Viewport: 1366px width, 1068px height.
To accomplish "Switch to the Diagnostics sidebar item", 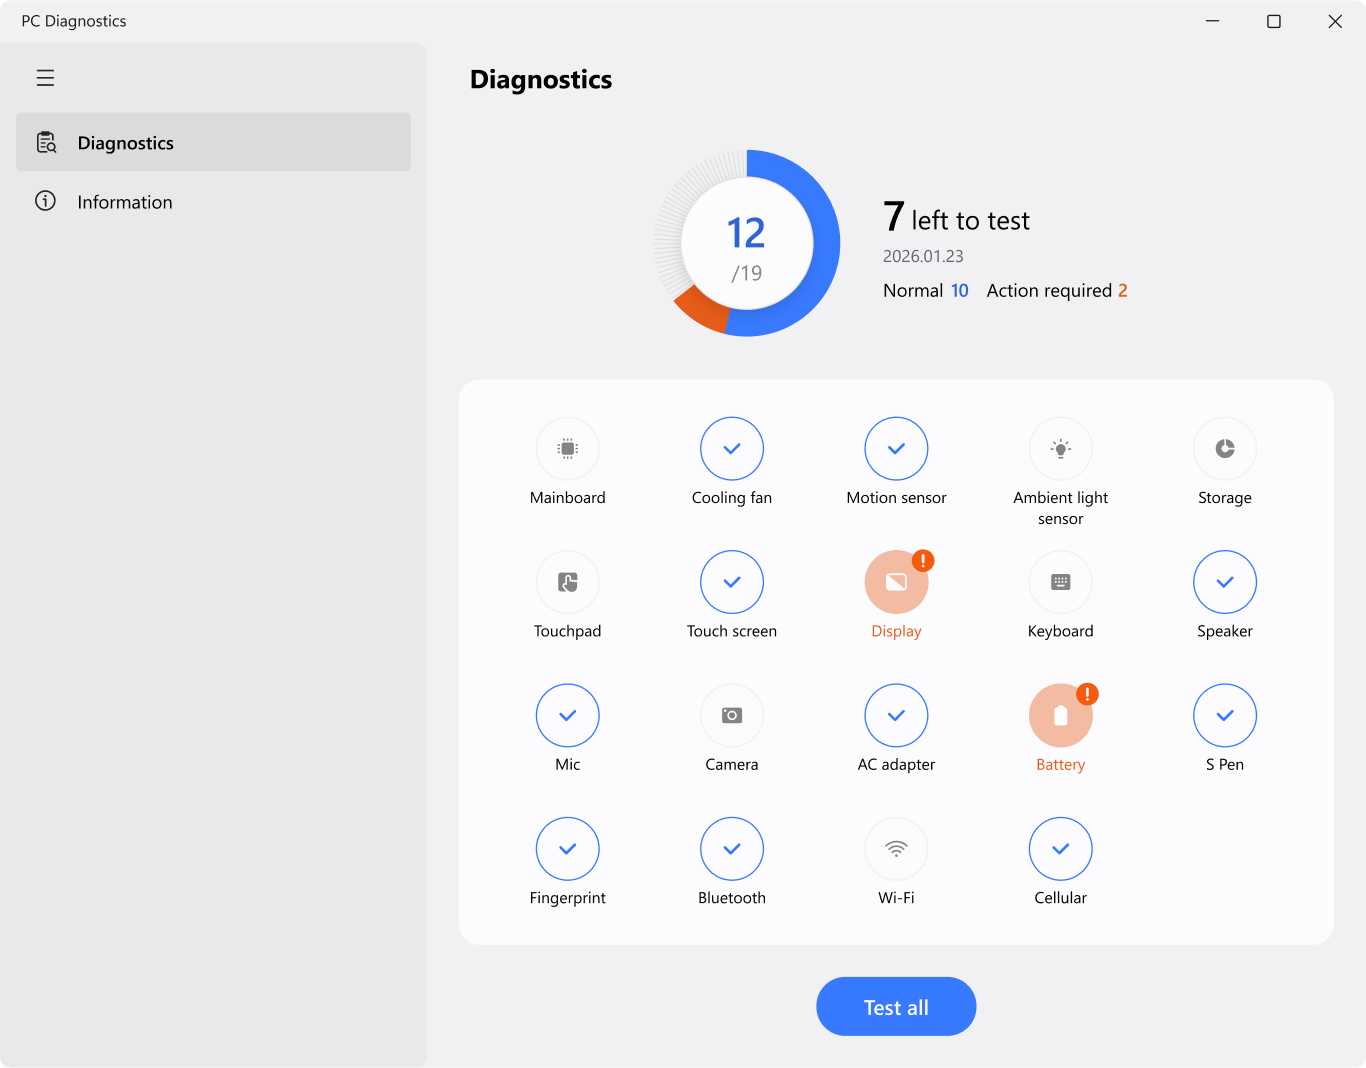I will (x=213, y=142).
